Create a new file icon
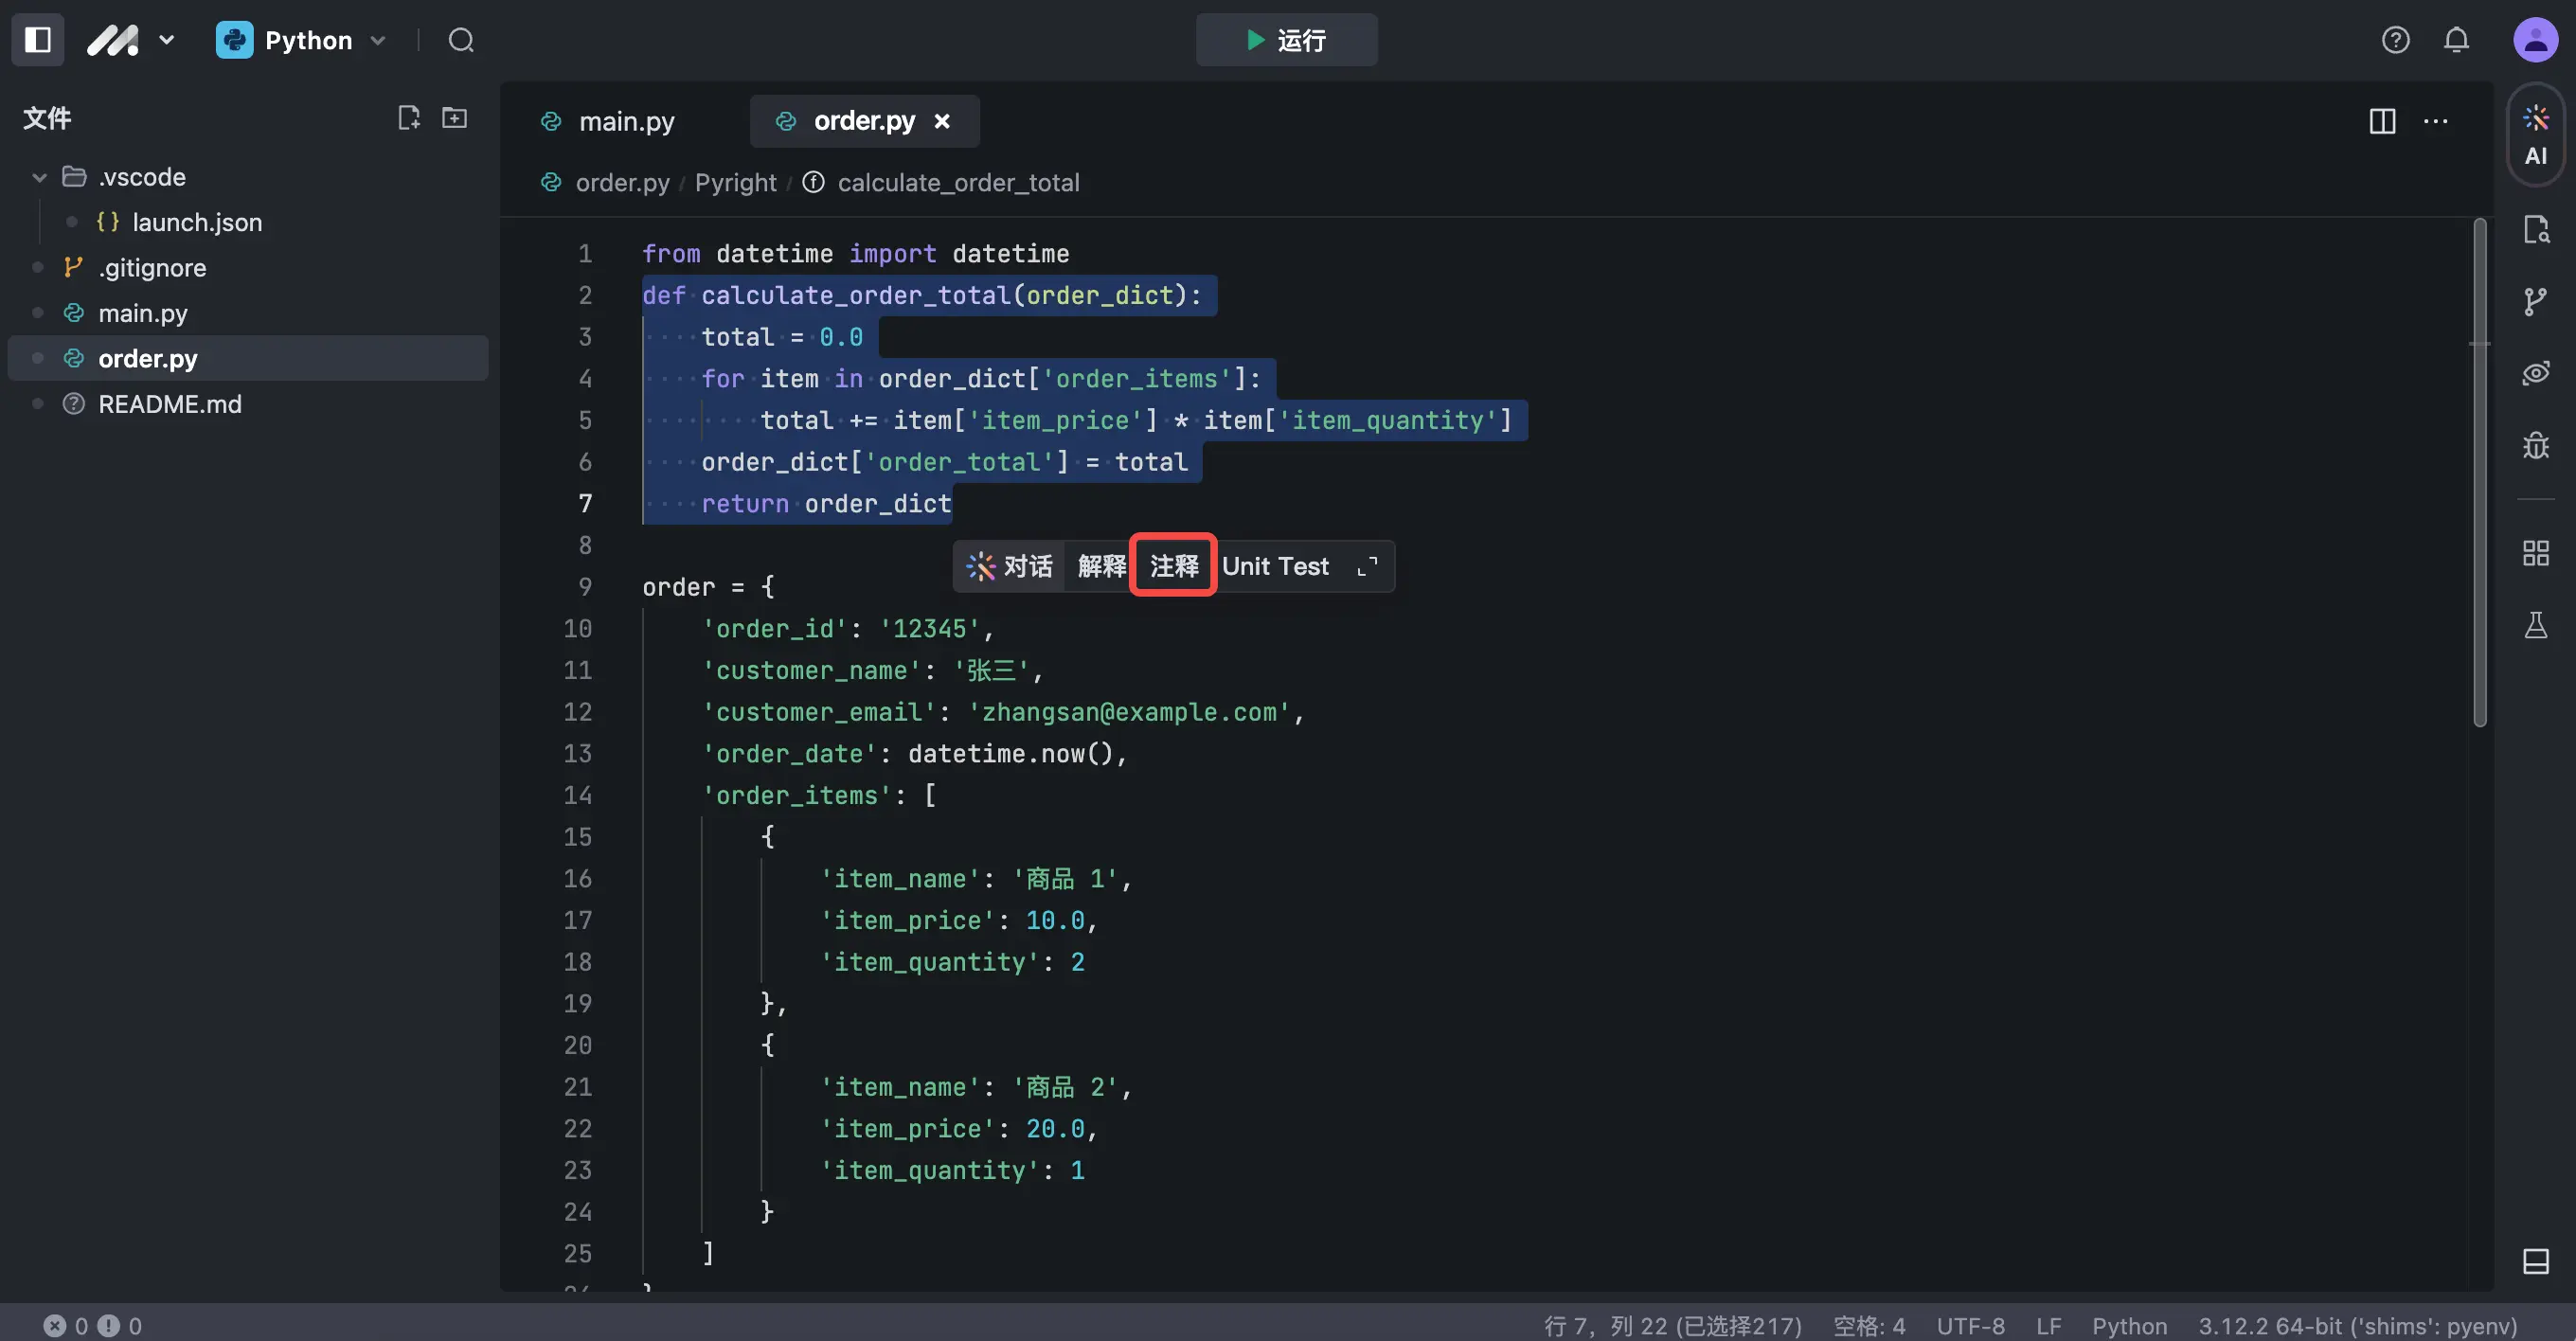This screenshot has height=1341, width=2576. click(408, 118)
